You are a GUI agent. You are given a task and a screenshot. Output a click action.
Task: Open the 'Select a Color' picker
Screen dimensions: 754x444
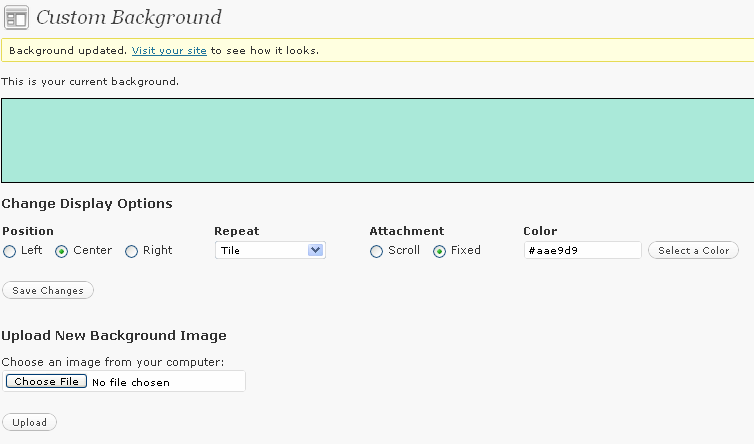tap(693, 250)
